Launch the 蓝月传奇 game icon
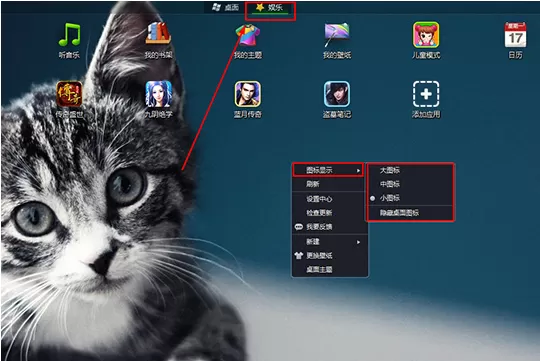This screenshot has height=361, width=540. point(248,94)
